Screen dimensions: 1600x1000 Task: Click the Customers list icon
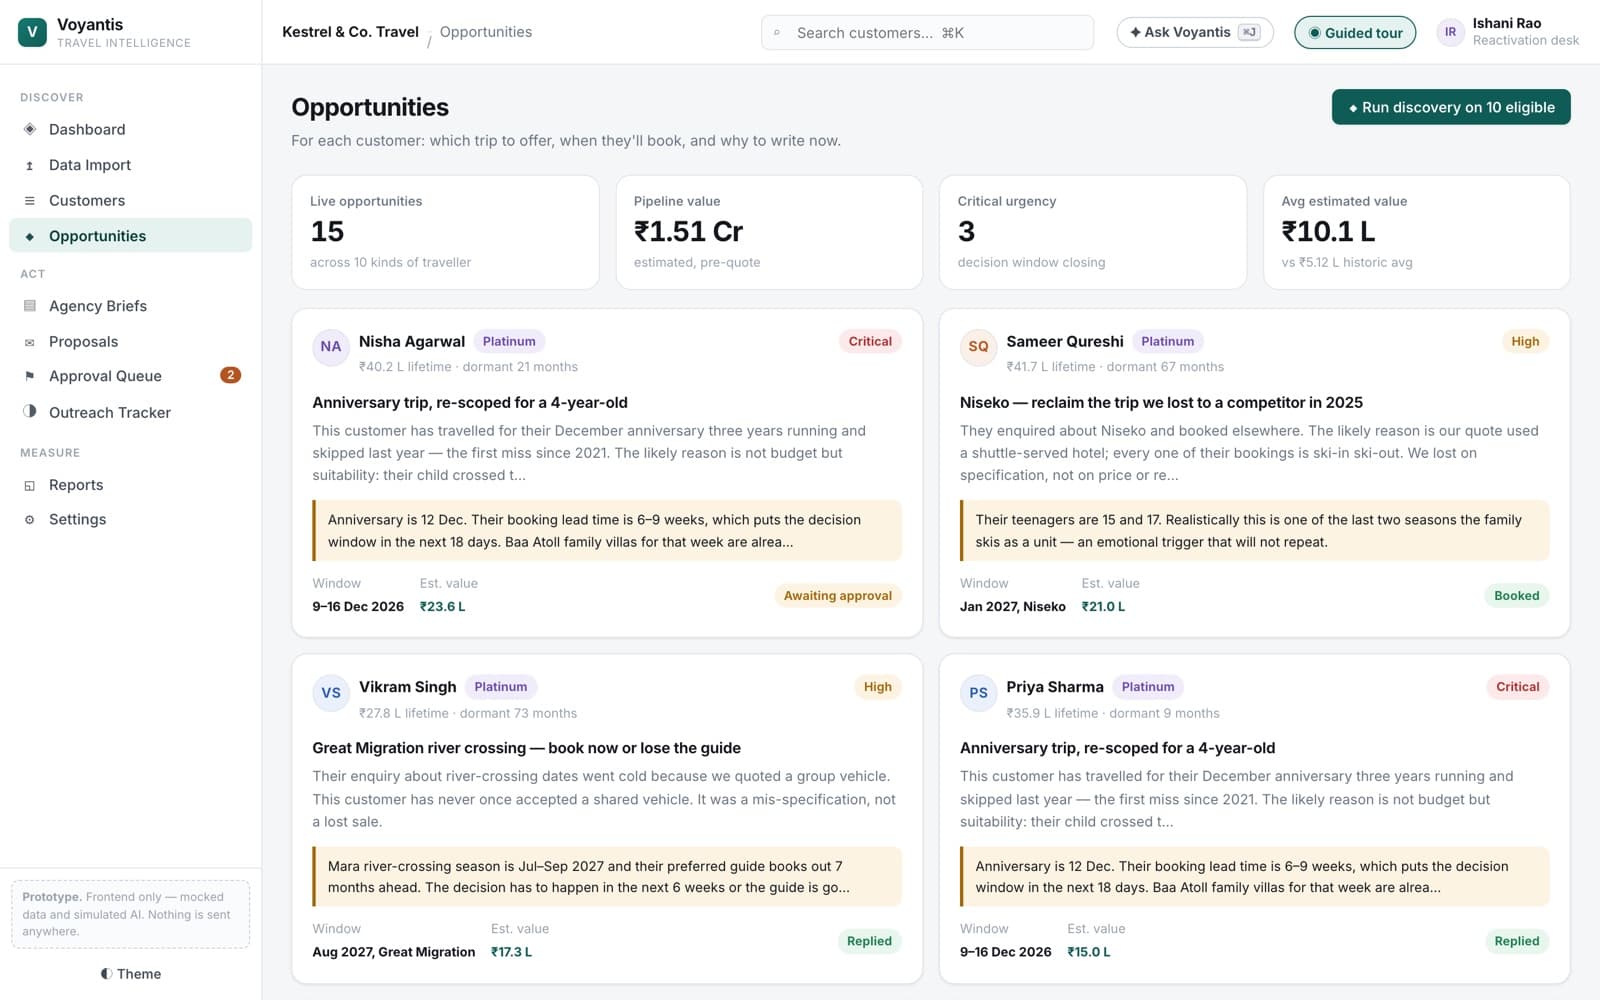pos(30,201)
